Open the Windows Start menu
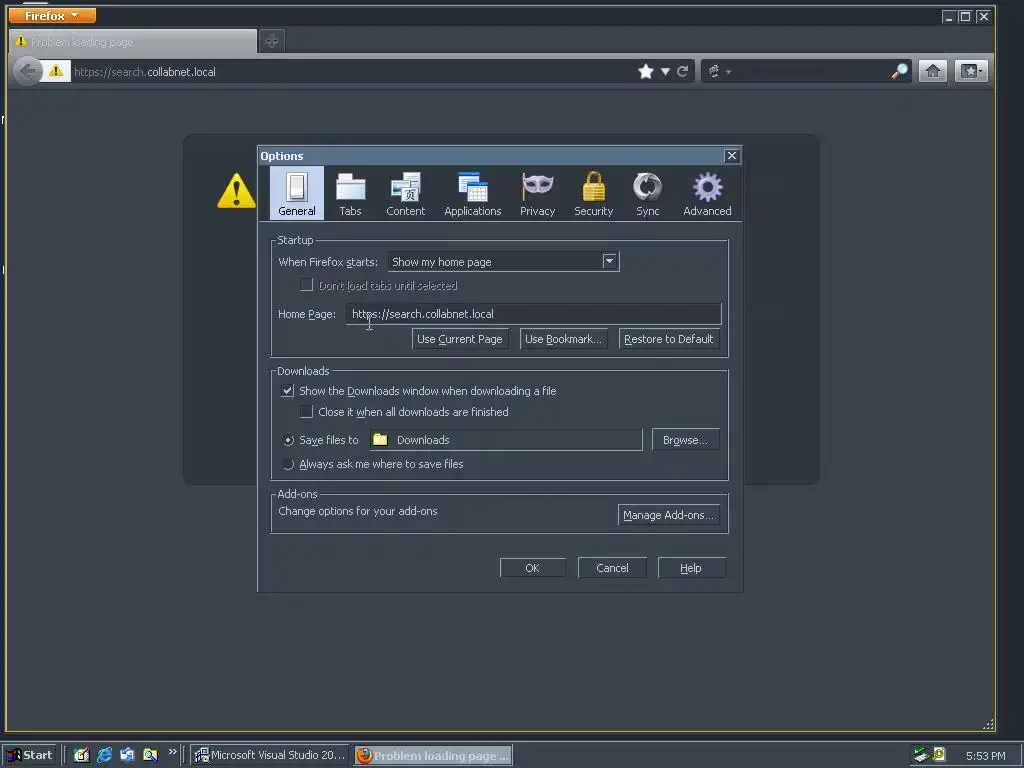This screenshot has height=768, width=1024. coord(29,755)
